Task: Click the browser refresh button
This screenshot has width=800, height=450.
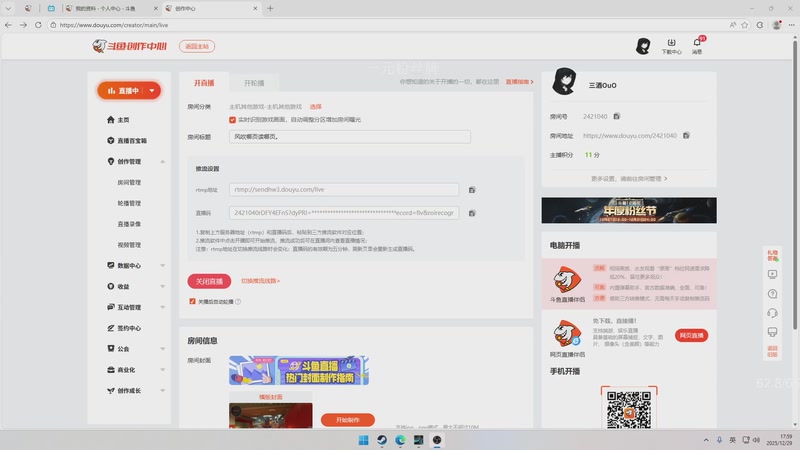Action: coord(38,24)
